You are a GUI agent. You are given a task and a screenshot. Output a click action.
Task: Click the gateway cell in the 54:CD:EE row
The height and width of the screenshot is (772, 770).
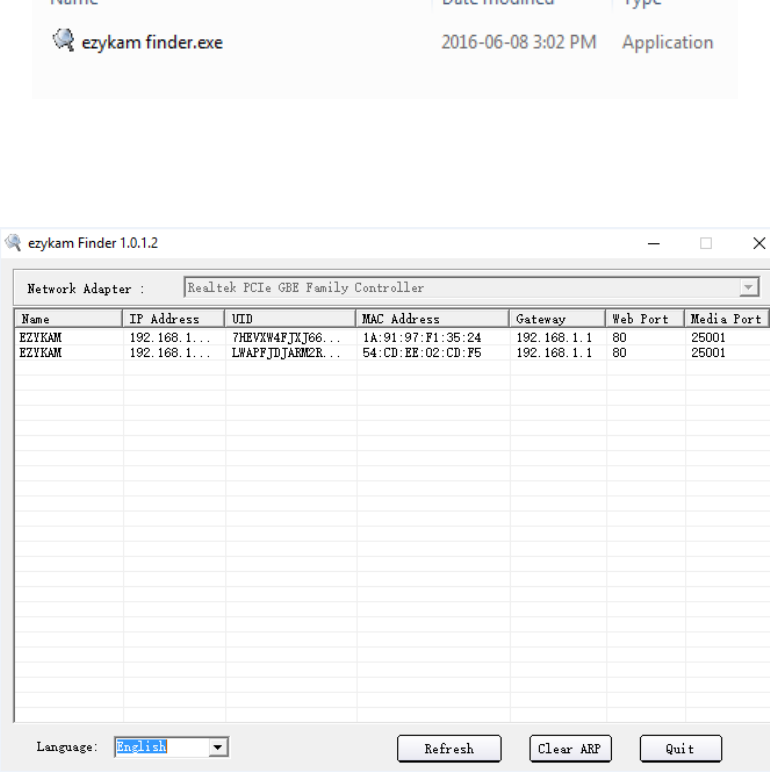[x=554, y=353]
